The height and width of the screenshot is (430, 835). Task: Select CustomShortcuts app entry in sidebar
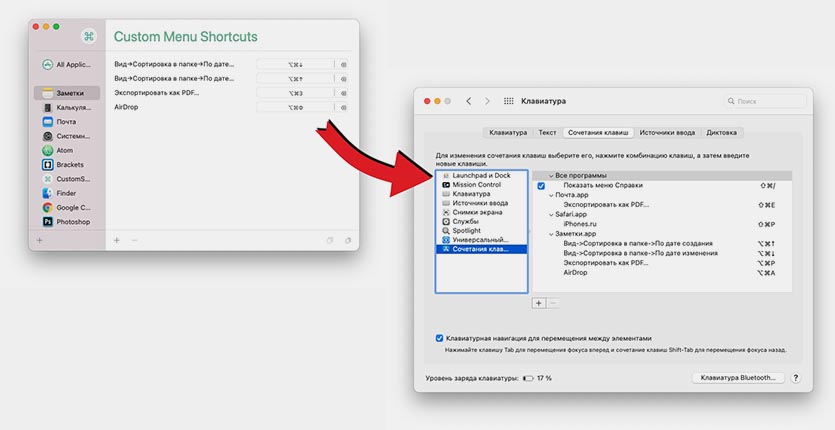tap(67, 179)
